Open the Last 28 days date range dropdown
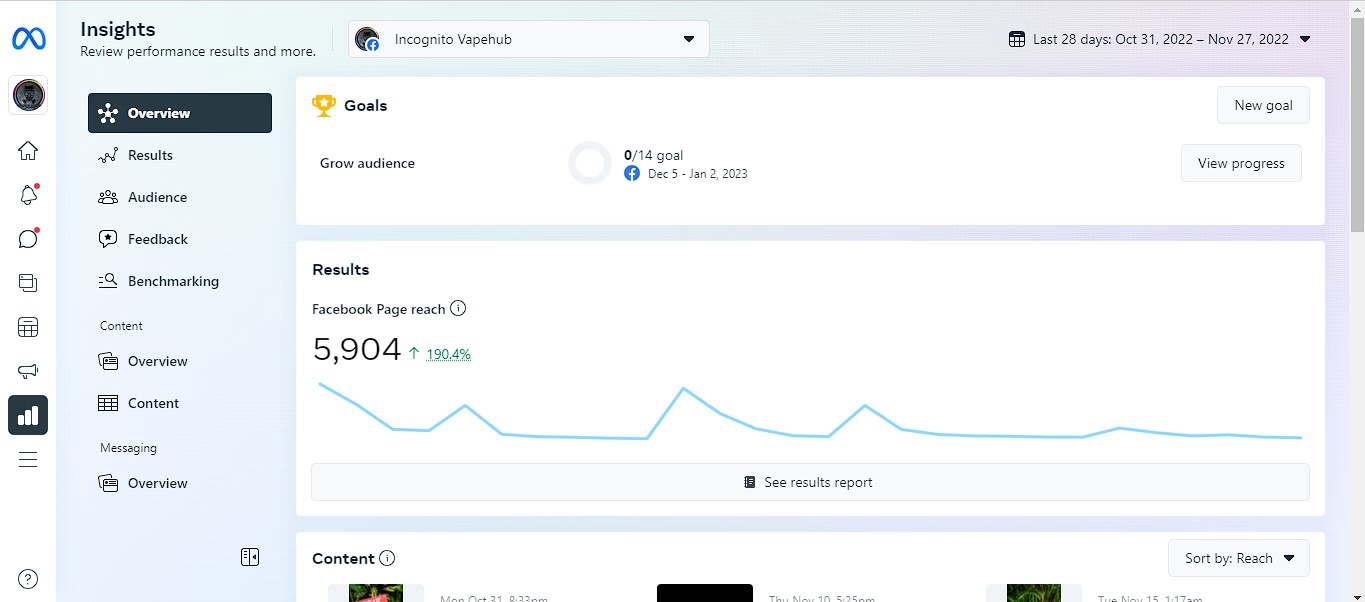Viewport: 1365px width, 602px height. click(x=1160, y=39)
